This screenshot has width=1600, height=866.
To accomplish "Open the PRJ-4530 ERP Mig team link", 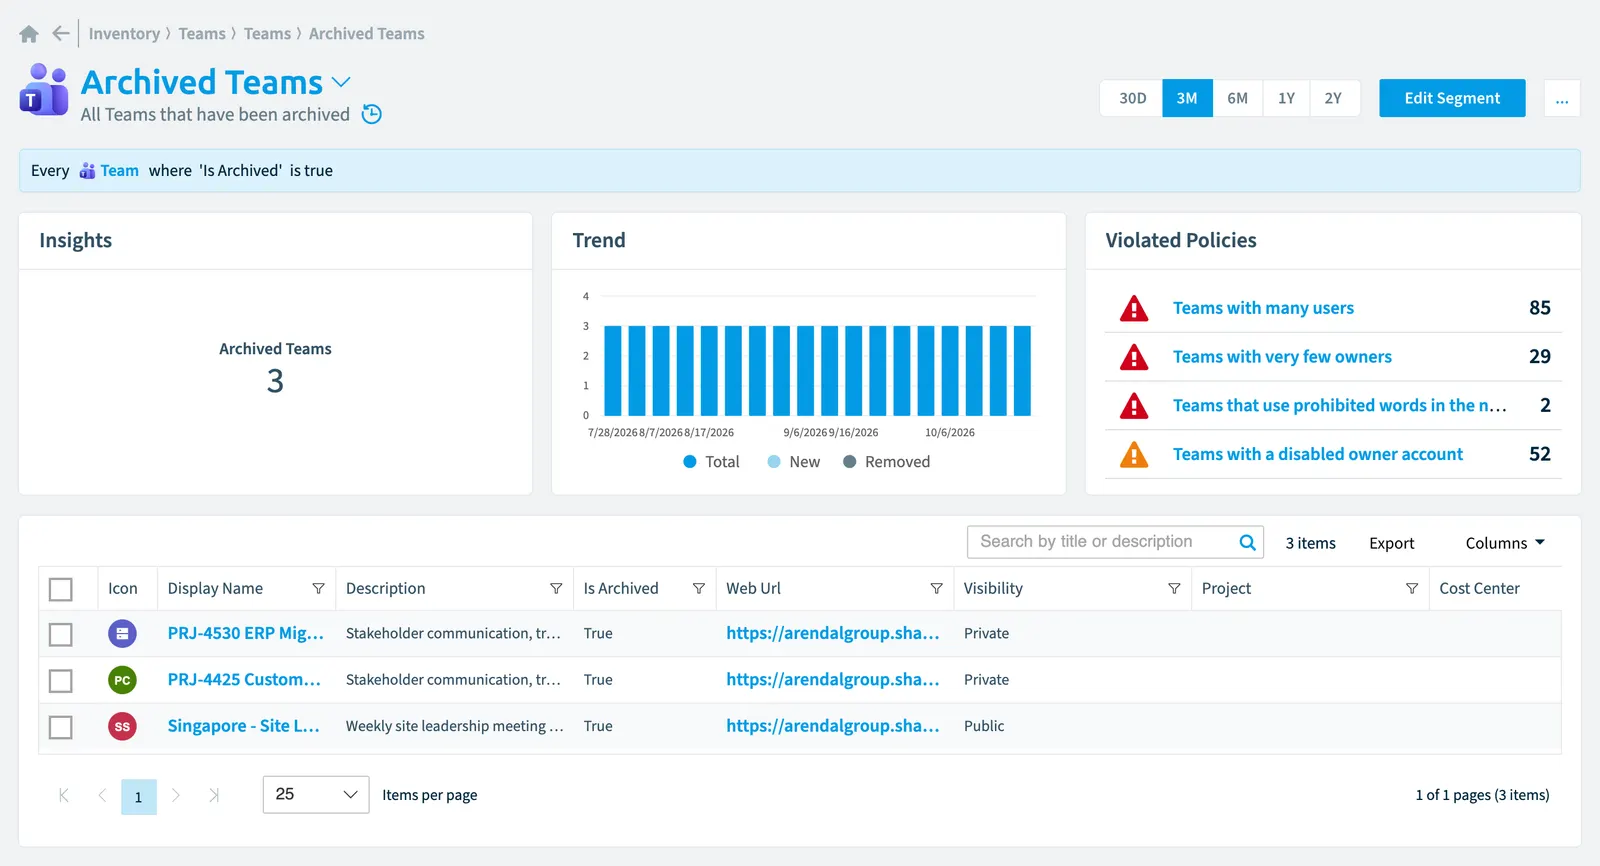I will (246, 633).
